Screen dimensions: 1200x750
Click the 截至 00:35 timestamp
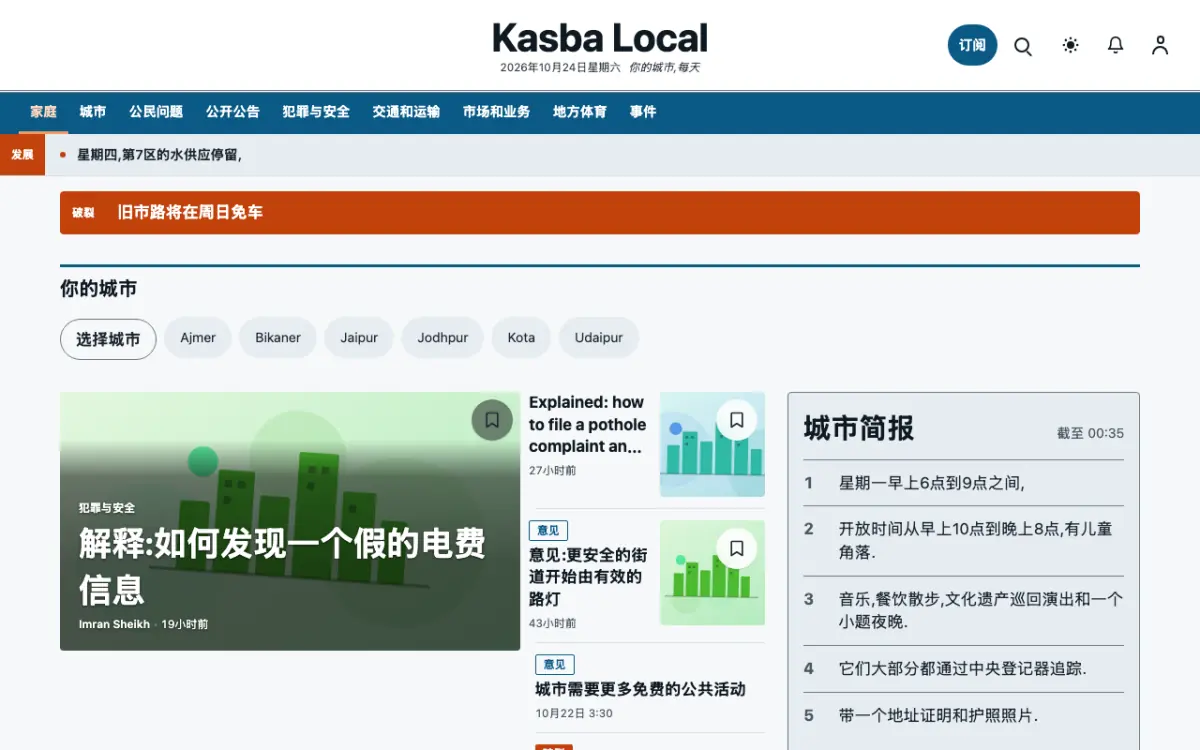click(1090, 434)
